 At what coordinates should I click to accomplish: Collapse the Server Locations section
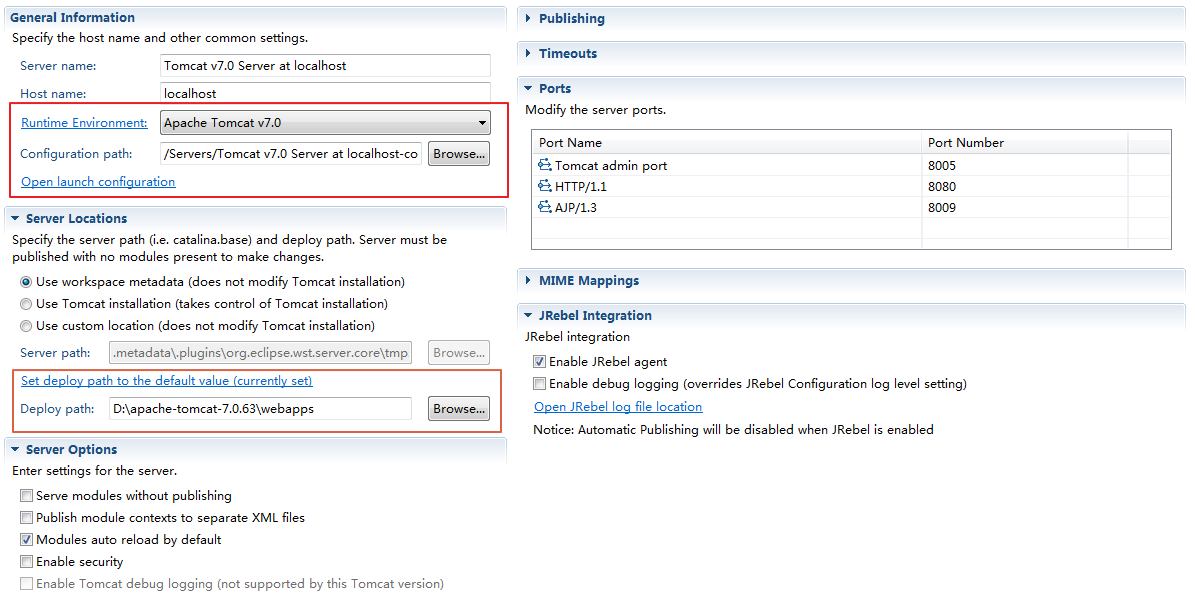click(15, 218)
